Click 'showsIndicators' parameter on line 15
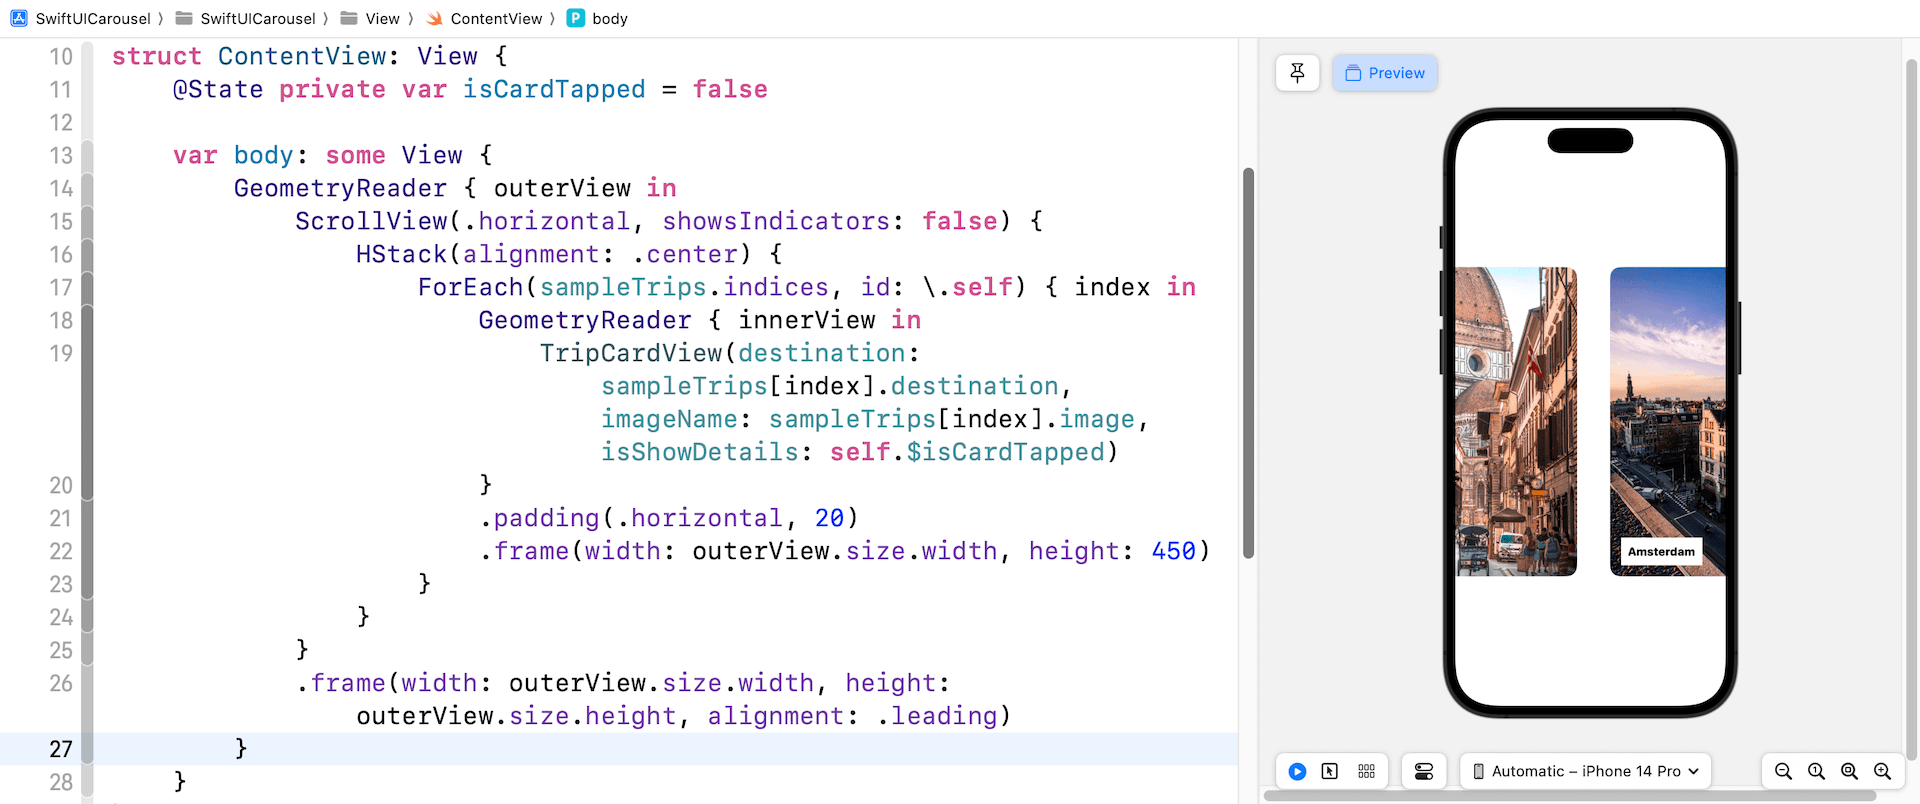The height and width of the screenshot is (804, 1920). [776, 221]
